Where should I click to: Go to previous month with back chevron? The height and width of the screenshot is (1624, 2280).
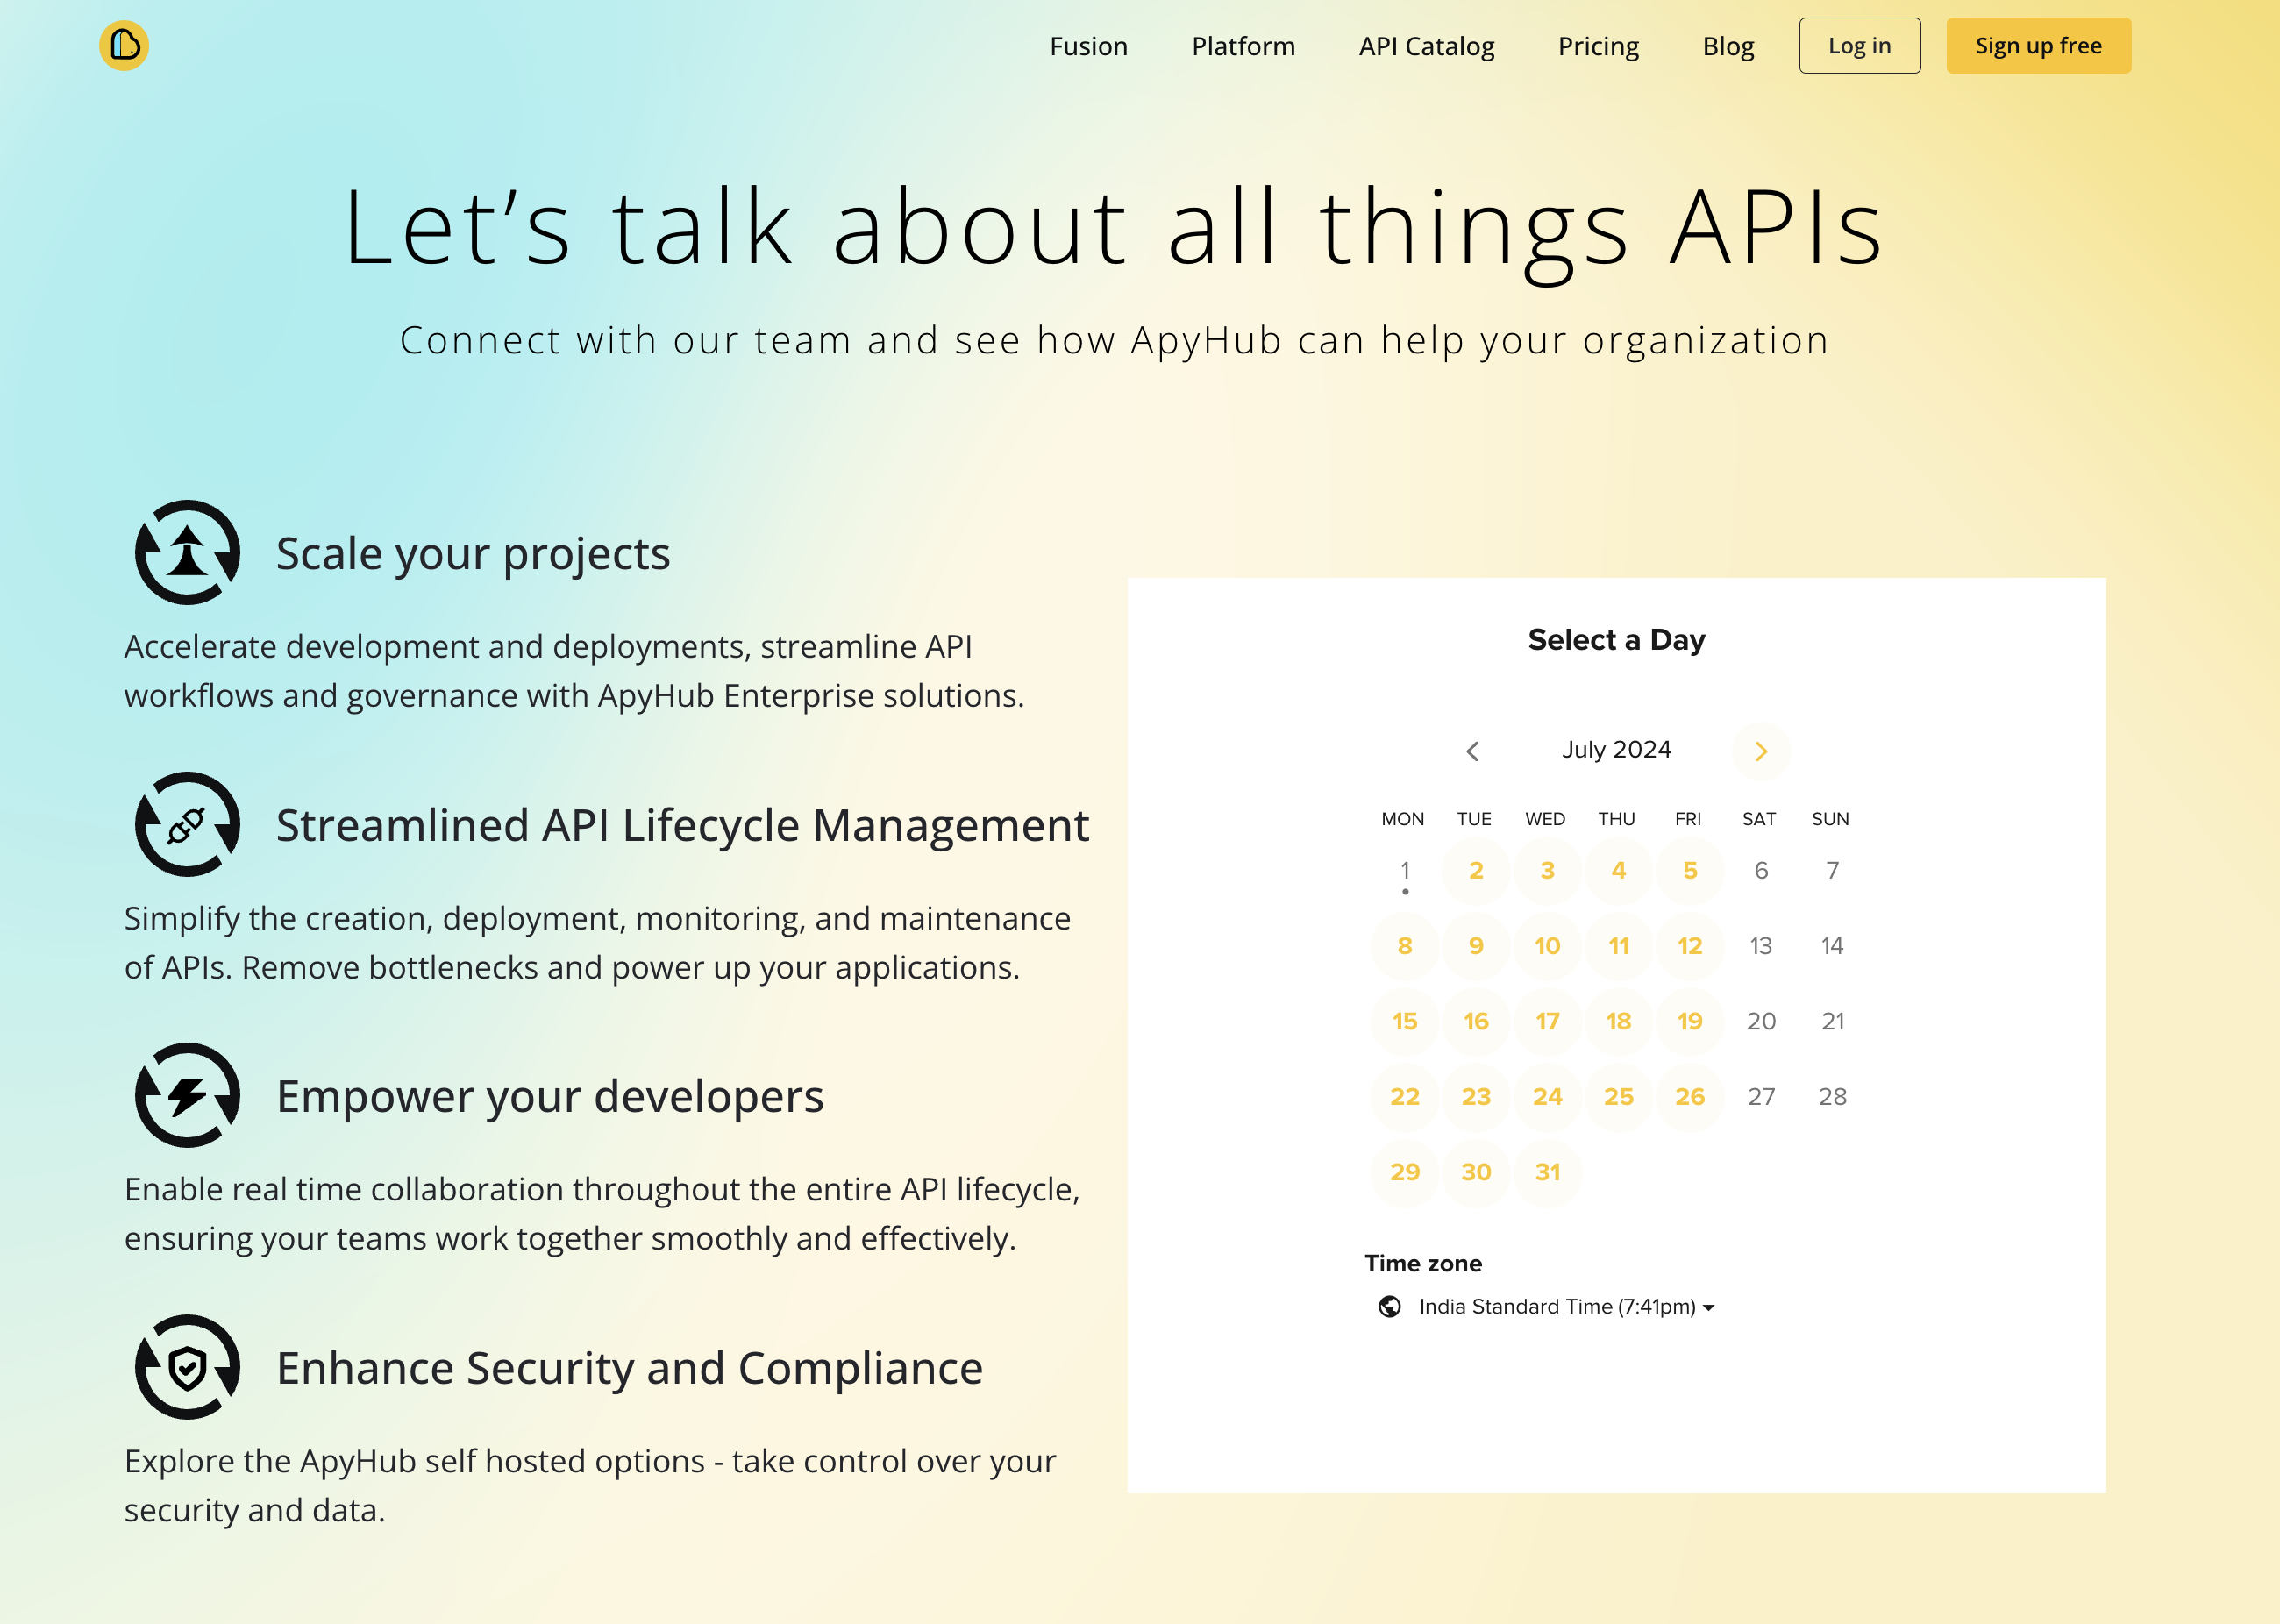[1473, 751]
